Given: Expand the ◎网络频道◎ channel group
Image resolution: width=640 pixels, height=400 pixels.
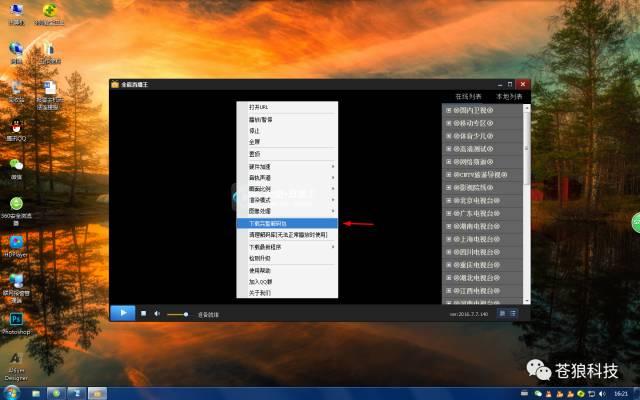Looking at the screenshot, I should (x=449, y=162).
